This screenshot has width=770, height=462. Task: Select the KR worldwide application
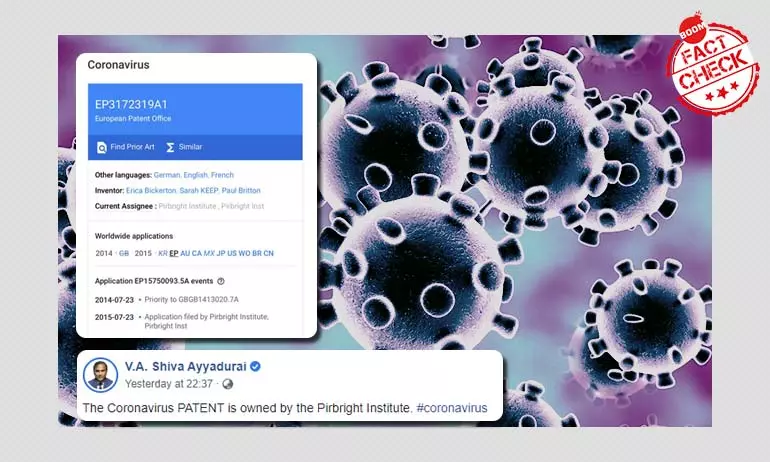click(x=163, y=253)
